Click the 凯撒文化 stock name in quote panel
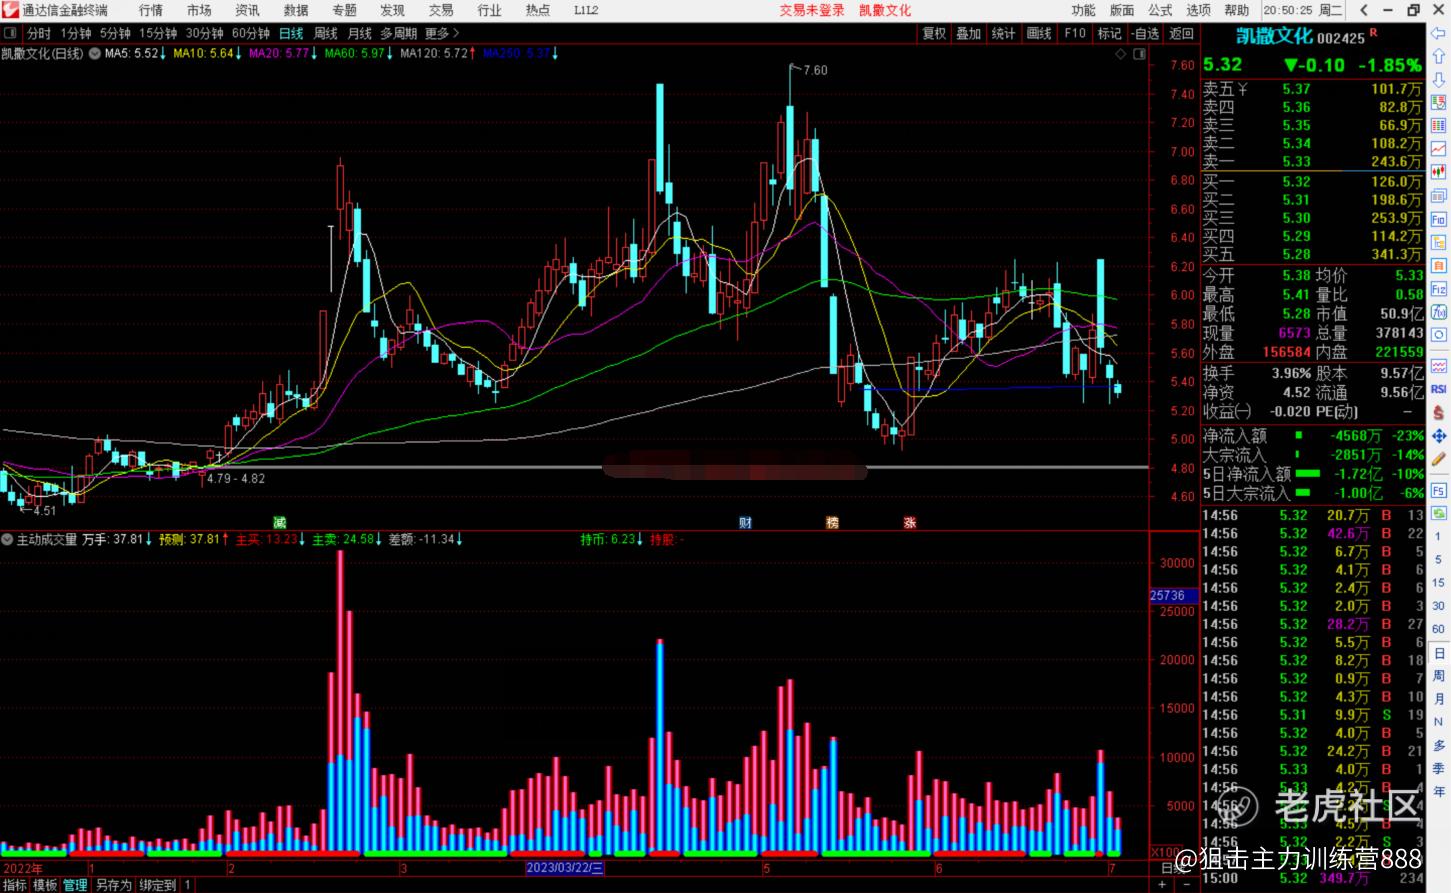The image size is (1451, 893). click(x=1274, y=36)
